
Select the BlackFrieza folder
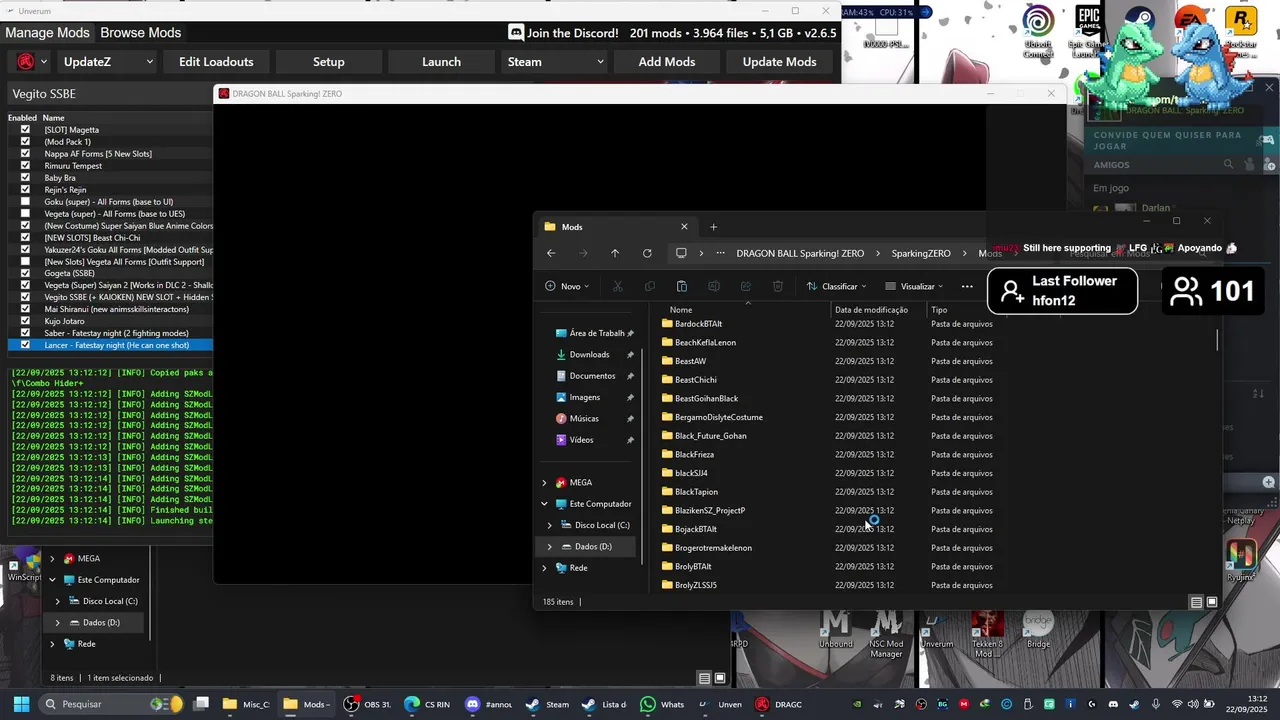click(x=694, y=455)
